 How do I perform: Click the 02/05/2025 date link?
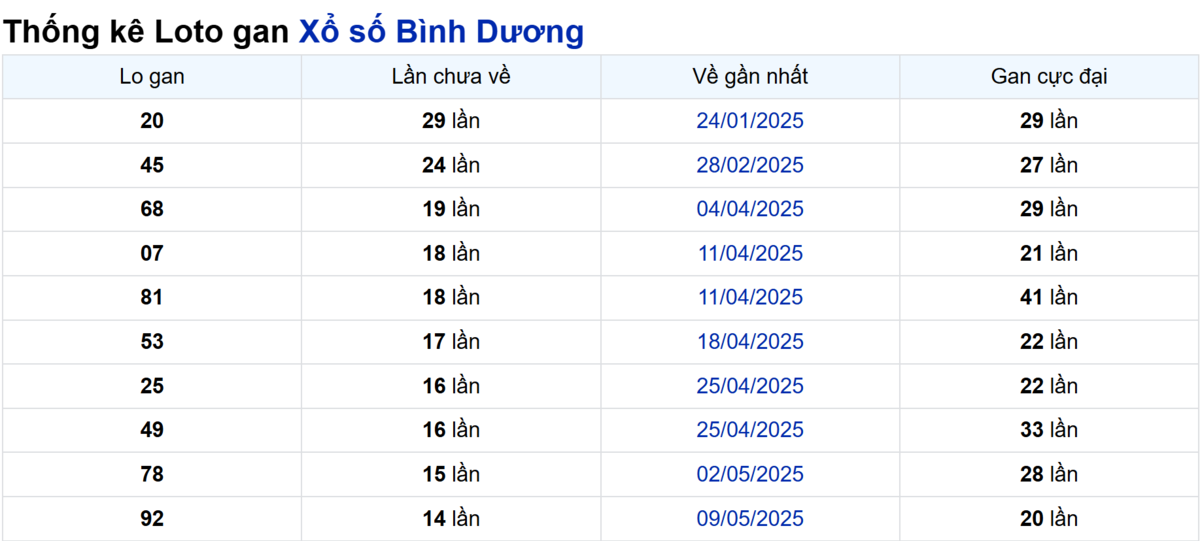[x=750, y=473]
